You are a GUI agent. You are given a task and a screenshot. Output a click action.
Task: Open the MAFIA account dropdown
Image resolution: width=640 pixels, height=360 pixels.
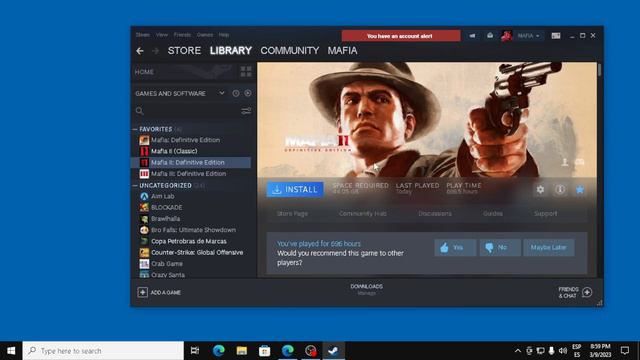click(x=528, y=36)
